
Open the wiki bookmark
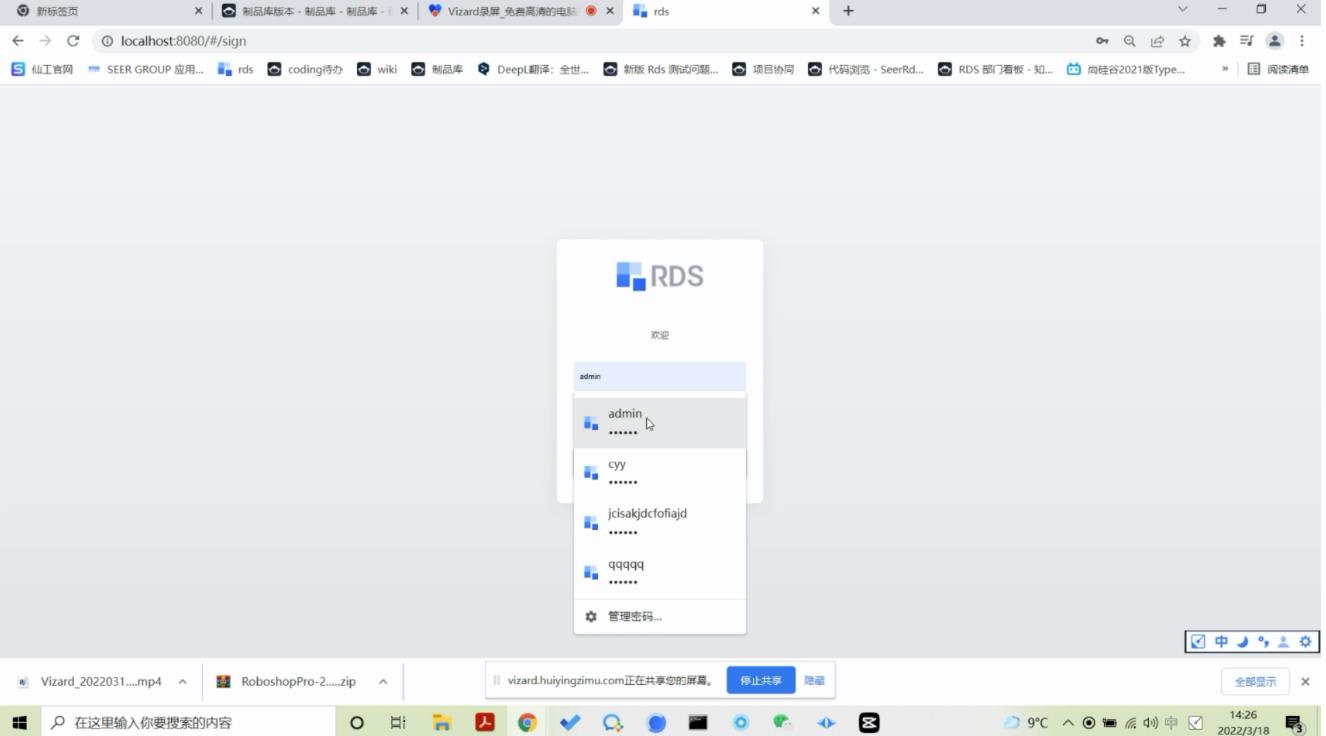(x=377, y=69)
